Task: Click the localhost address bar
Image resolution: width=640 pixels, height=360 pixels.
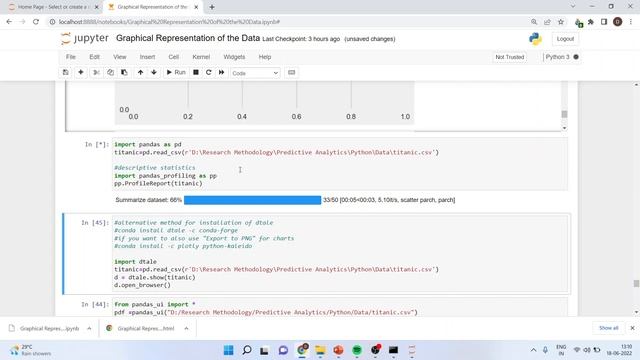Action: (286, 22)
